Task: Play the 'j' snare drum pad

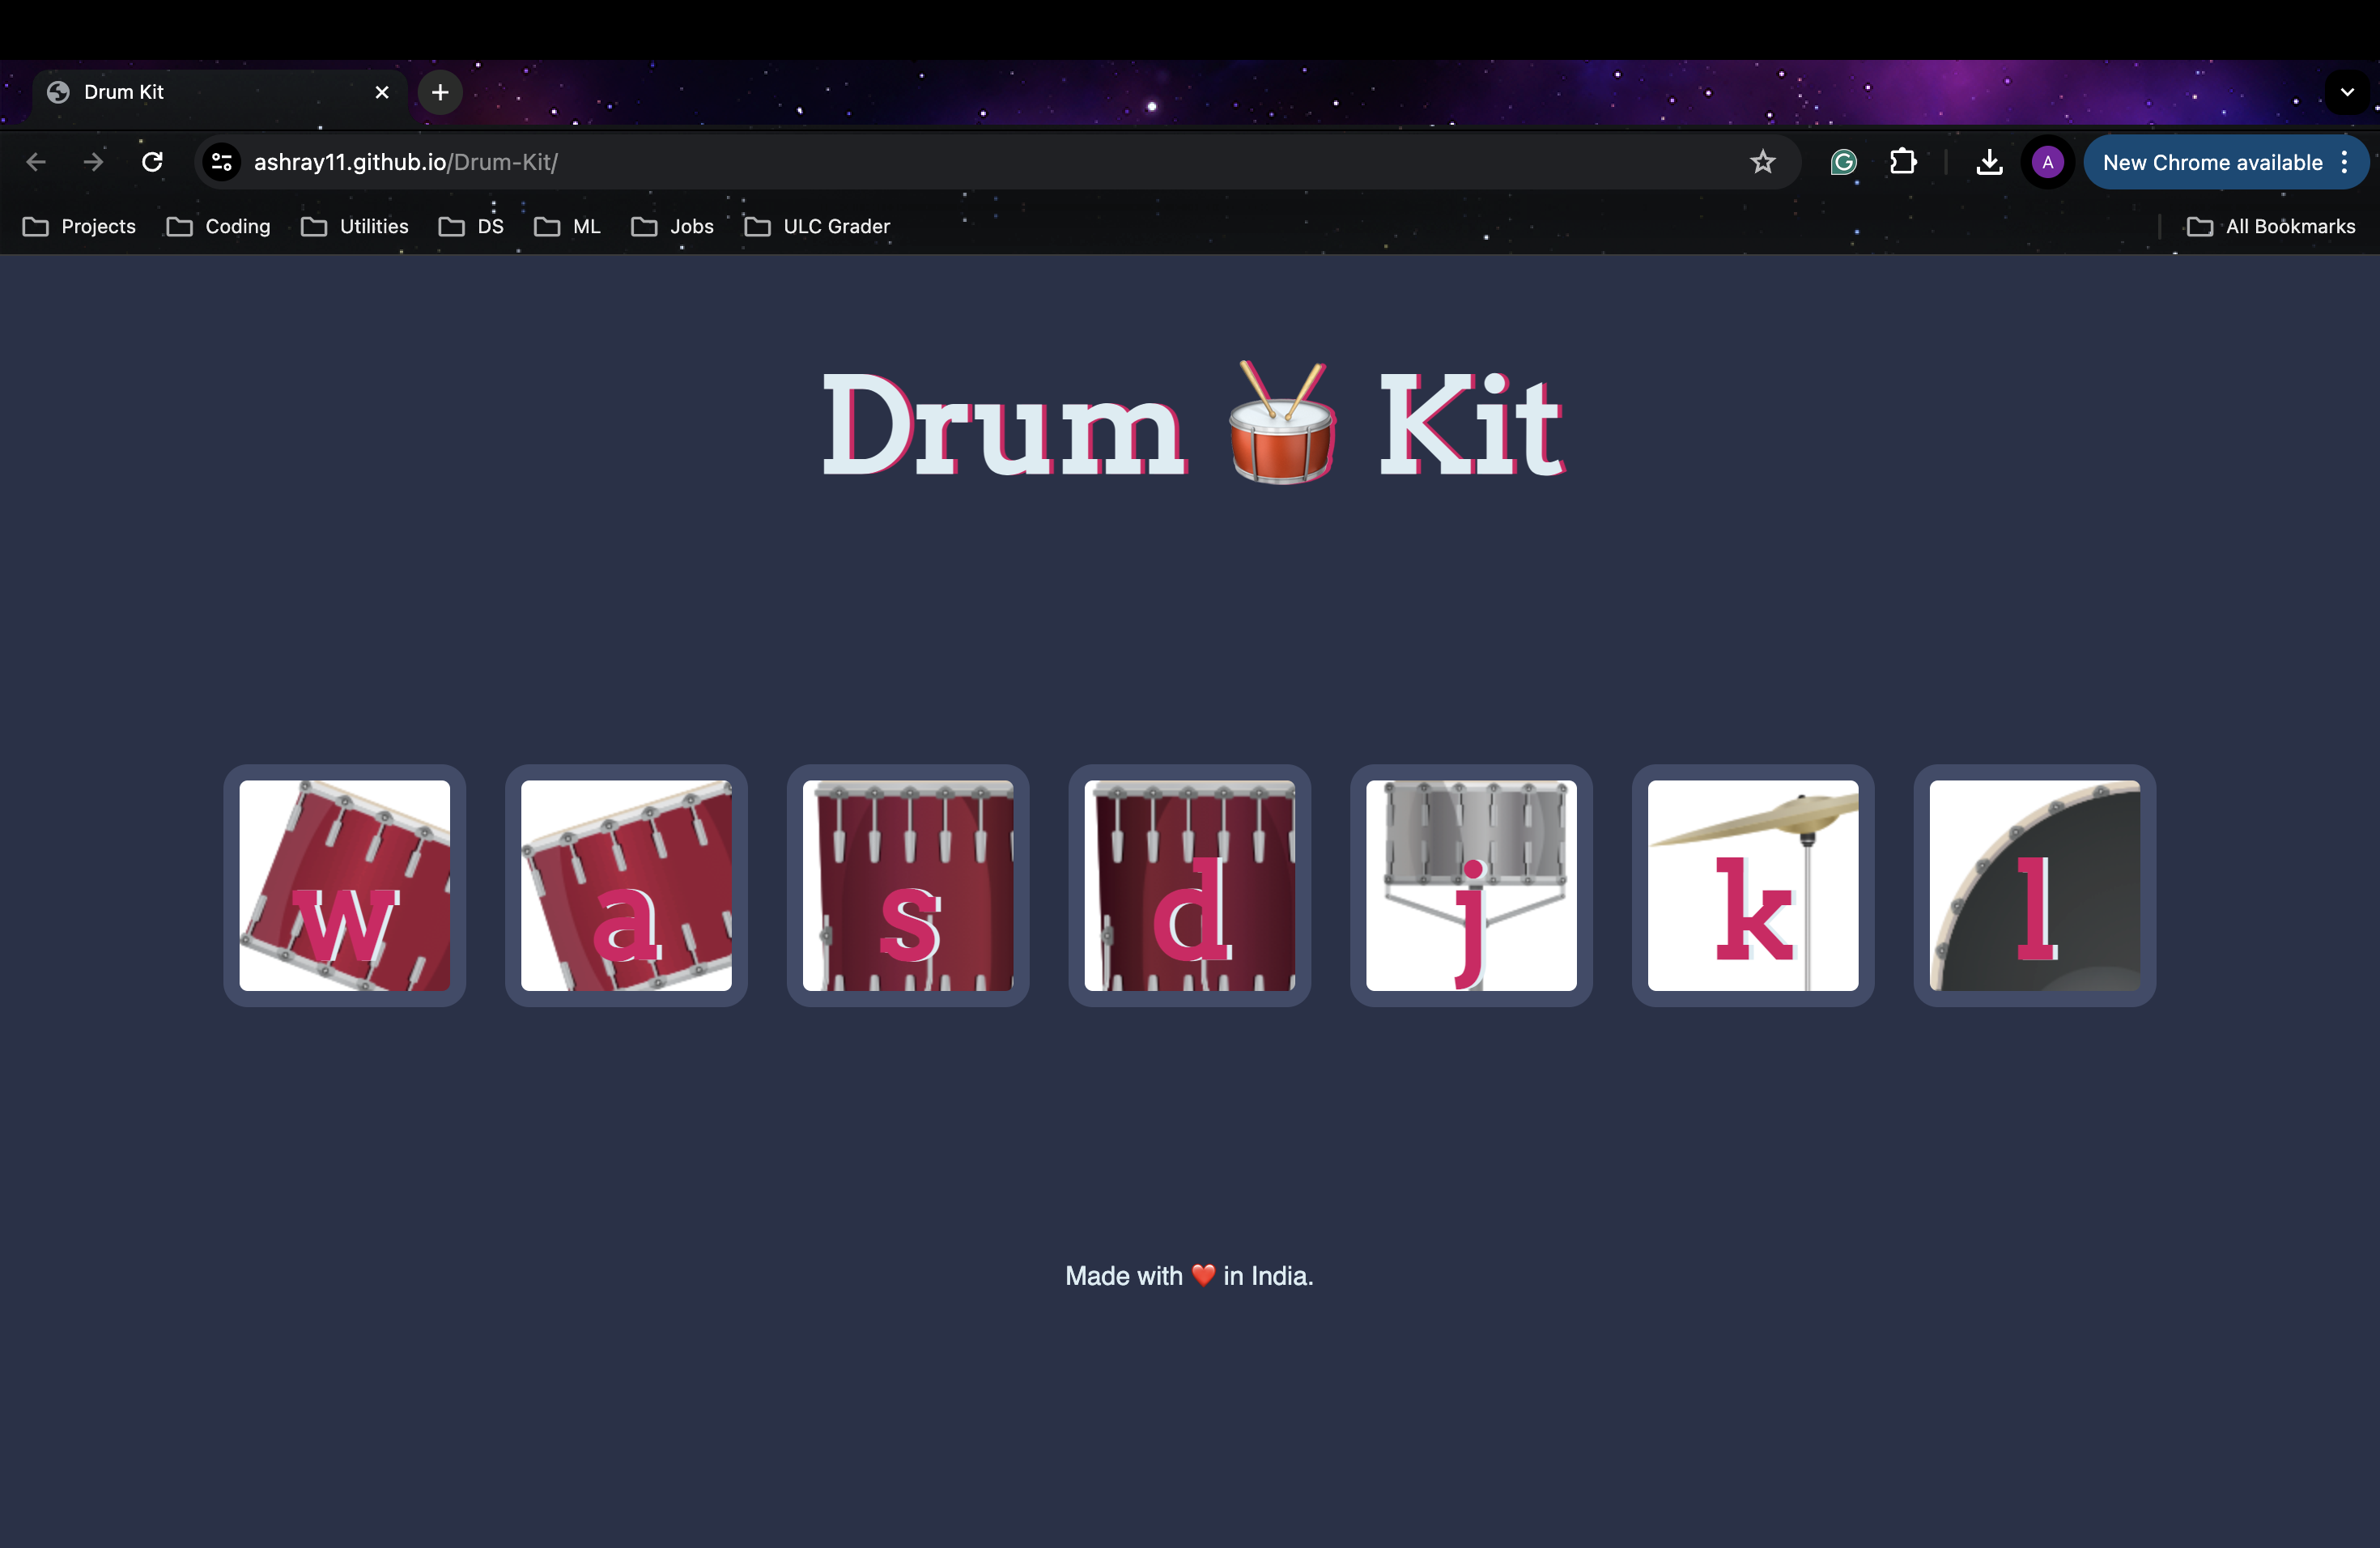Action: coord(1470,886)
